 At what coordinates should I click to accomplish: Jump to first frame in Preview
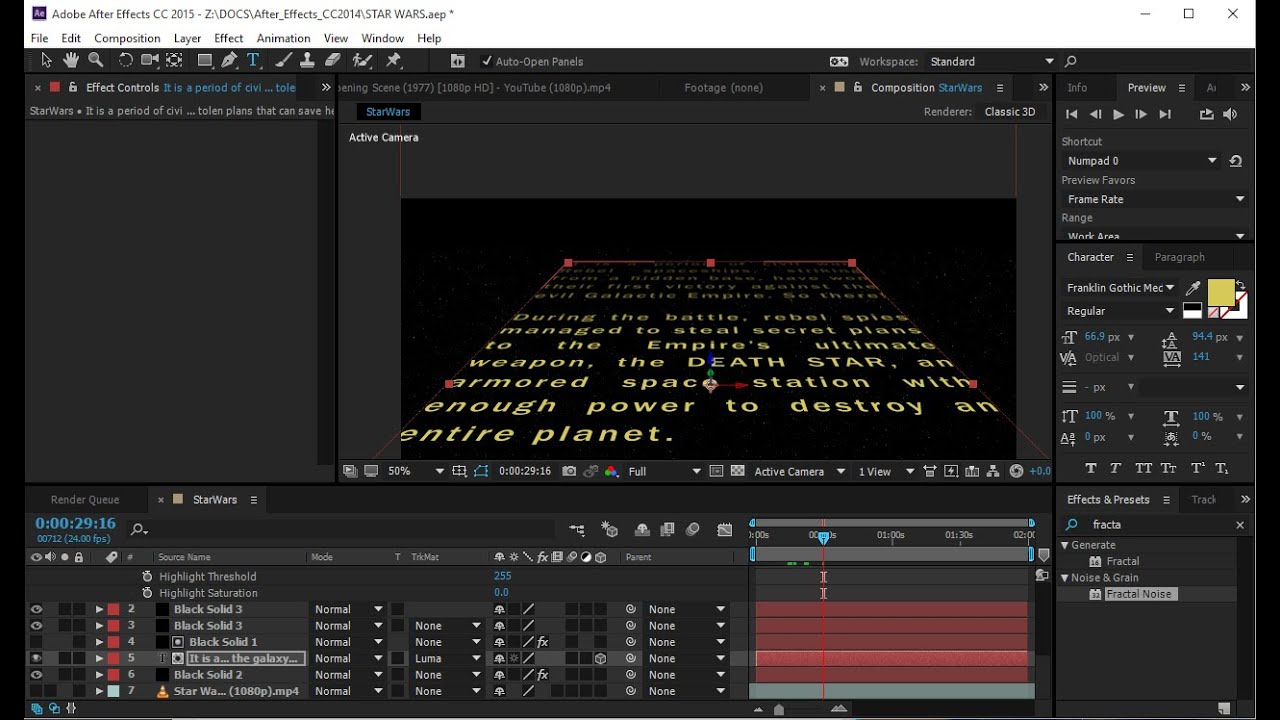[1072, 115]
